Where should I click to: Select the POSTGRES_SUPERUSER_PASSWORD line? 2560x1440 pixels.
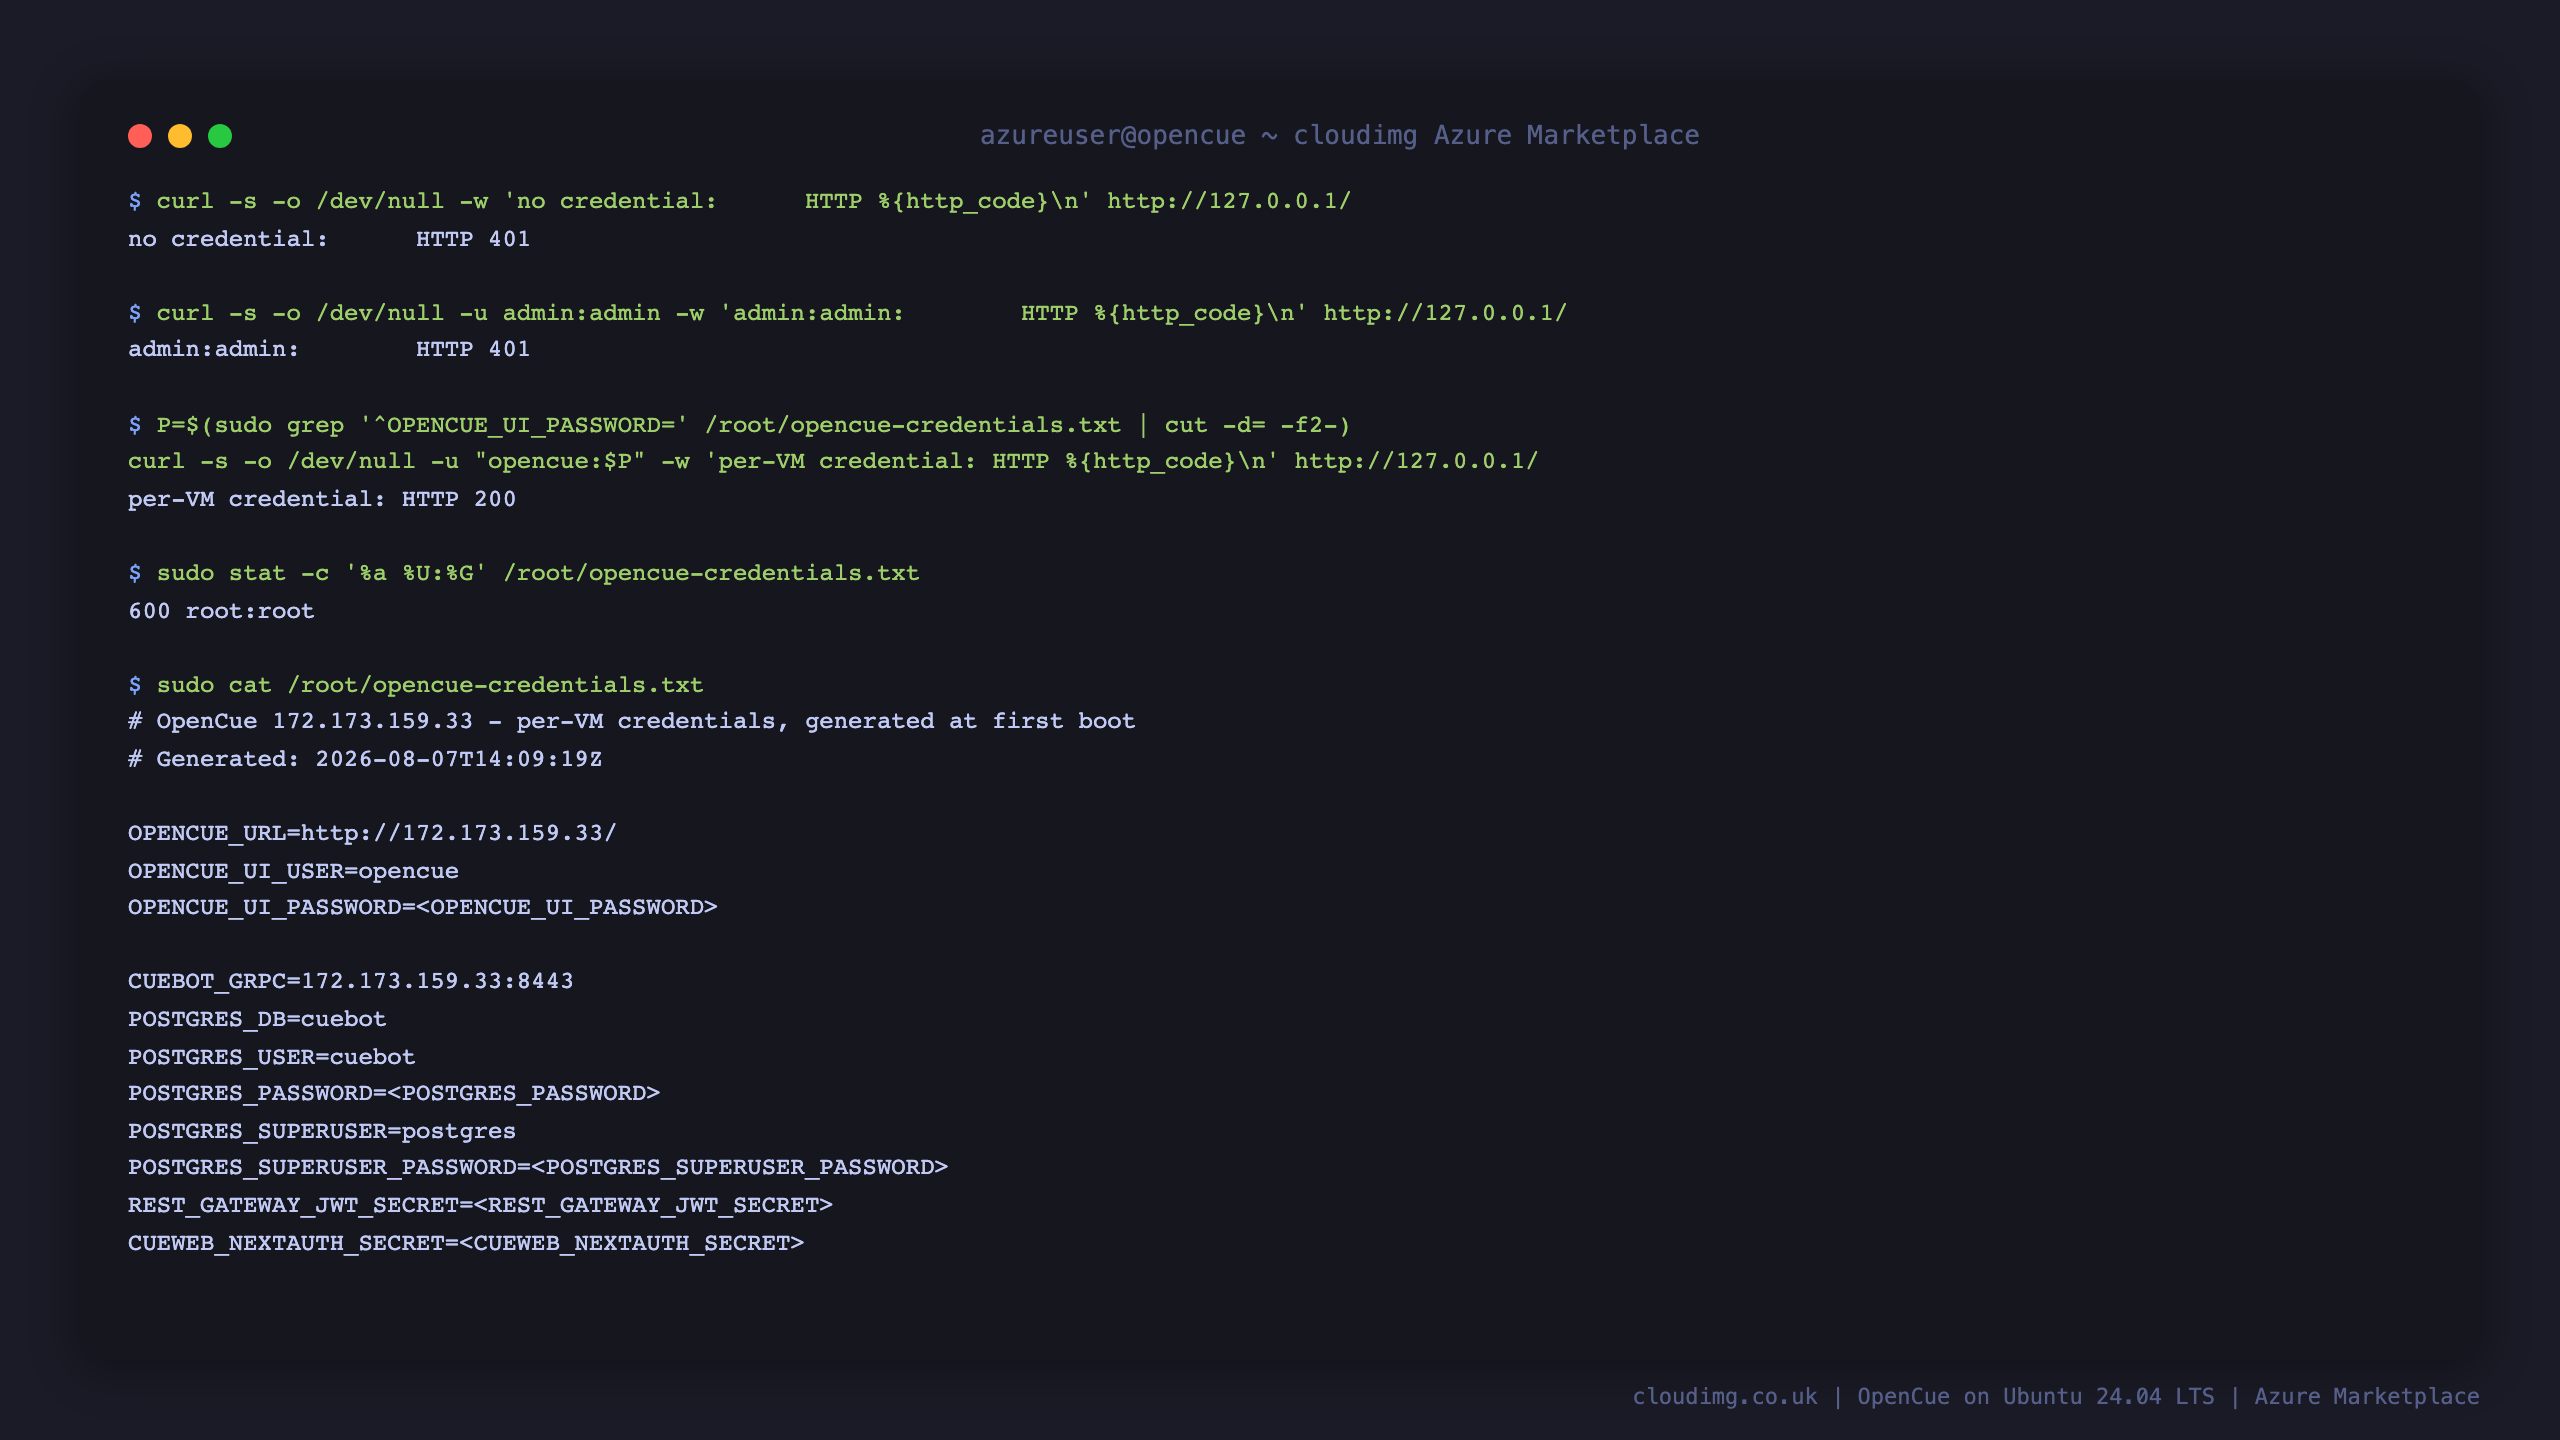coord(538,1167)
